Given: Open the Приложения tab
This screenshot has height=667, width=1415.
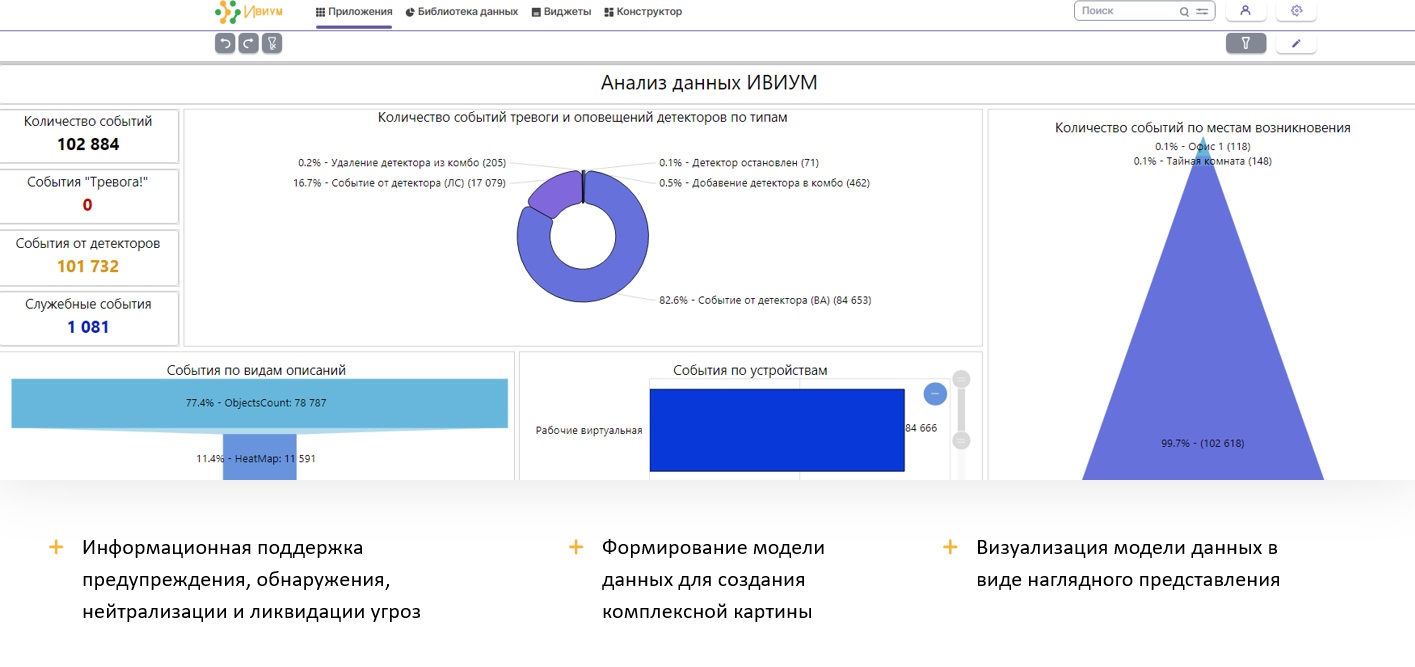Looking at the screenshot, I should click(x=354, y=12).
